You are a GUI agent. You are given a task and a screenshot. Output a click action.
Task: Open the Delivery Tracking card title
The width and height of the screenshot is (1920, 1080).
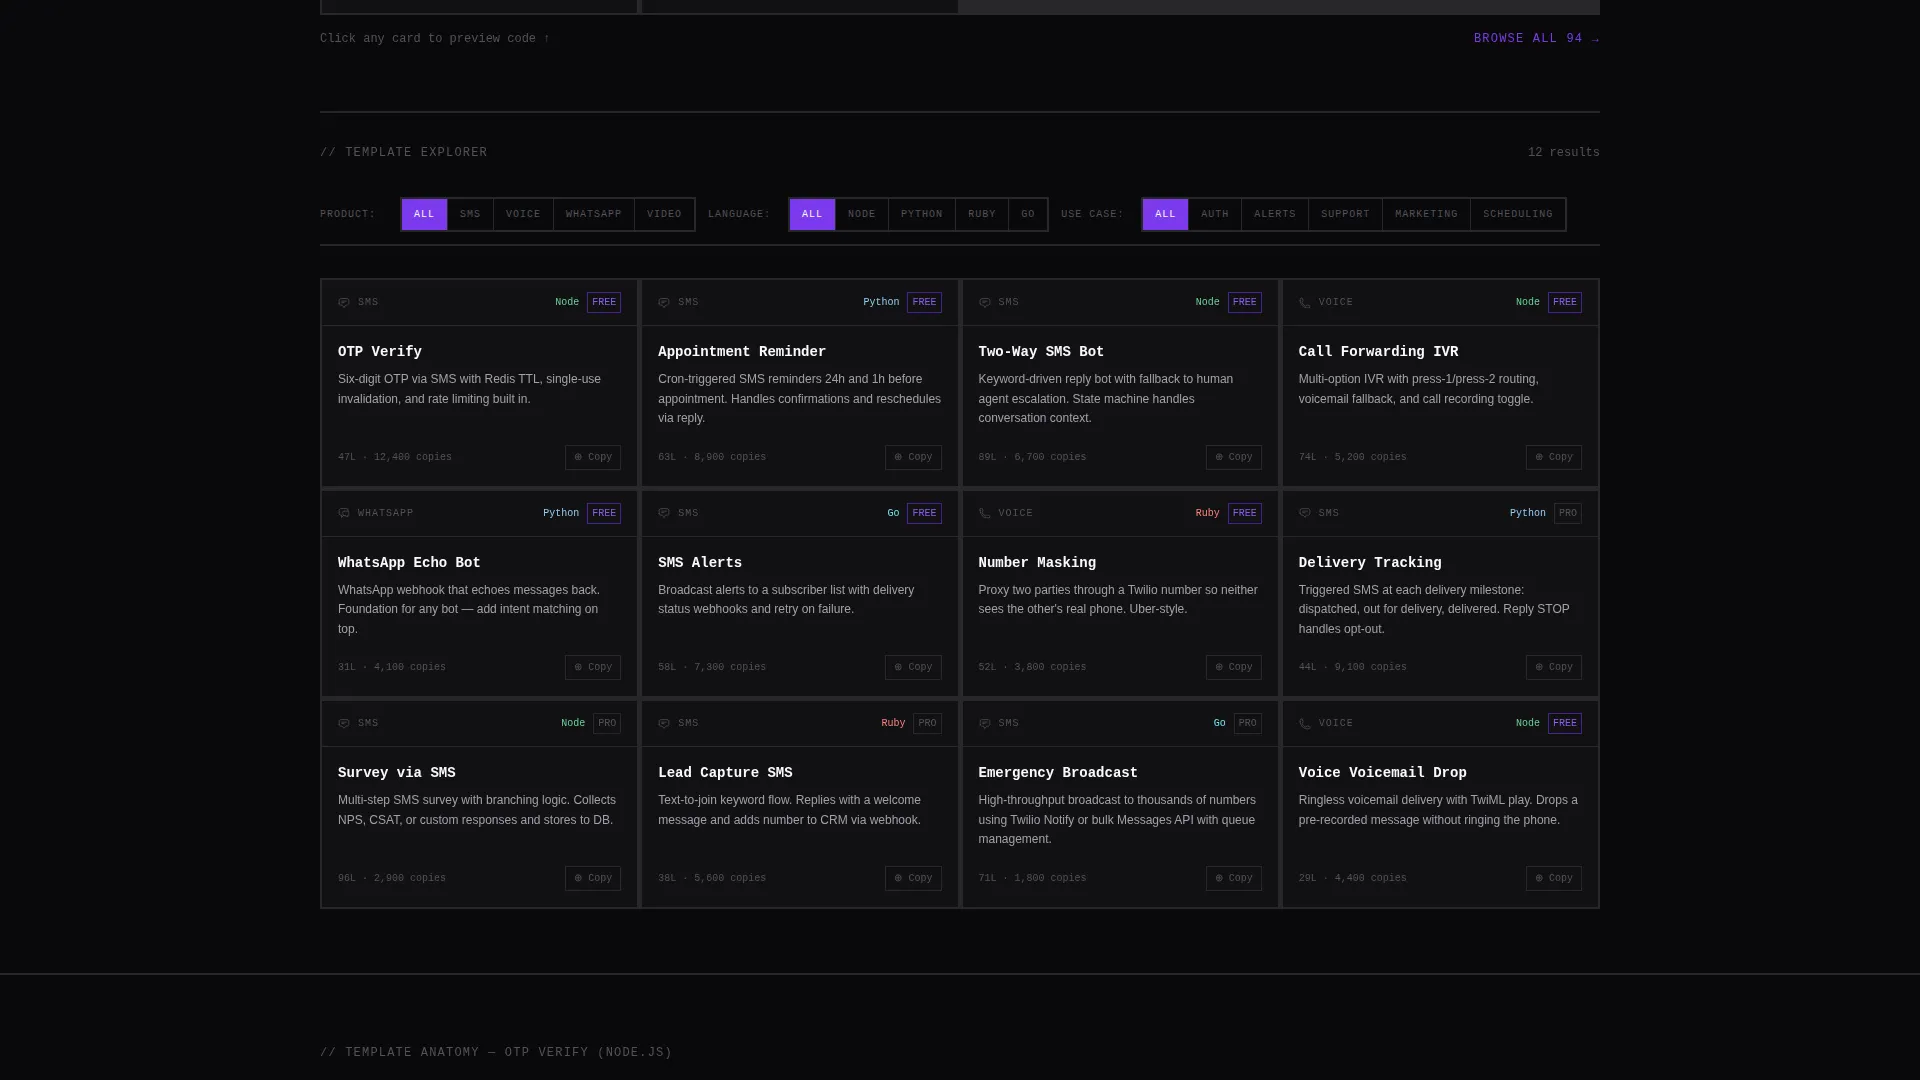(x=1370, y=563)
